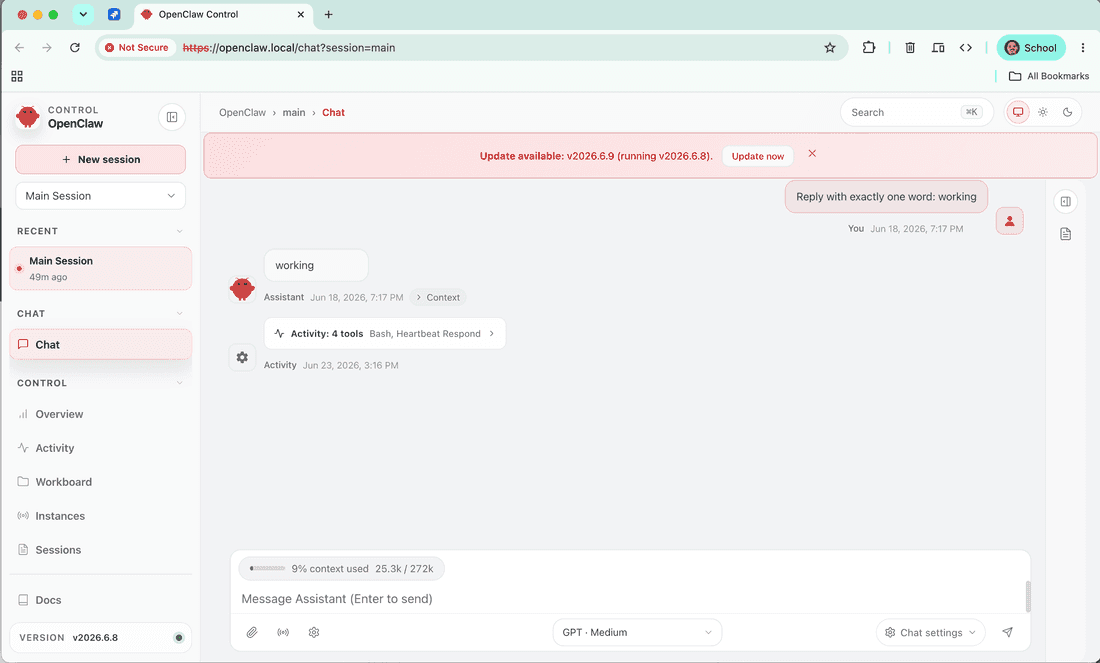The width and height of the screenshot is (1100, 663).
Task: Open the Main Session dropdown
Action: pos(100,196)
